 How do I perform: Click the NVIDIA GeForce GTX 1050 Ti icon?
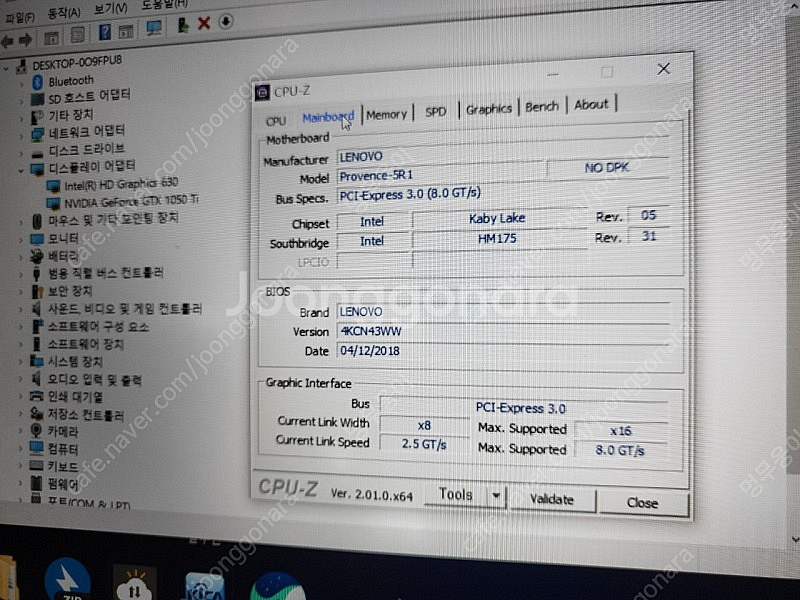(53, 204)
